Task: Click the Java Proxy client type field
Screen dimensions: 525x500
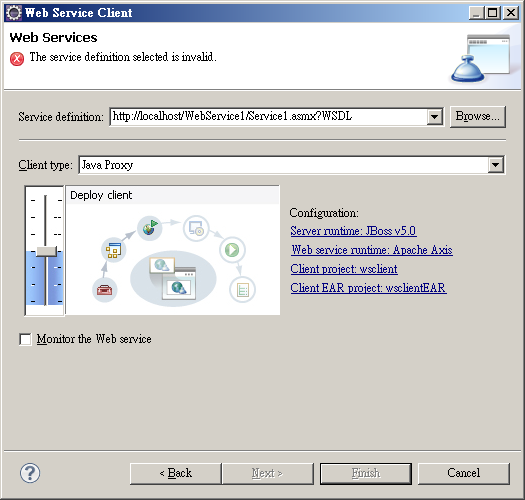Action: 283,165
